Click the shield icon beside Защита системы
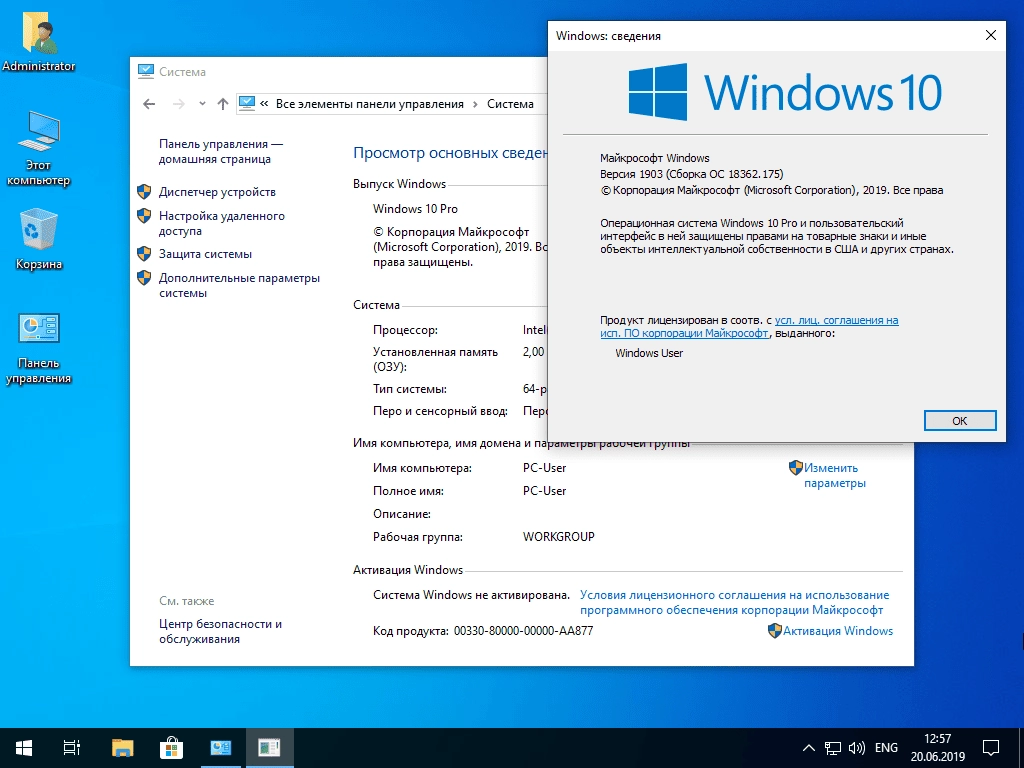 tap(144, 253)
